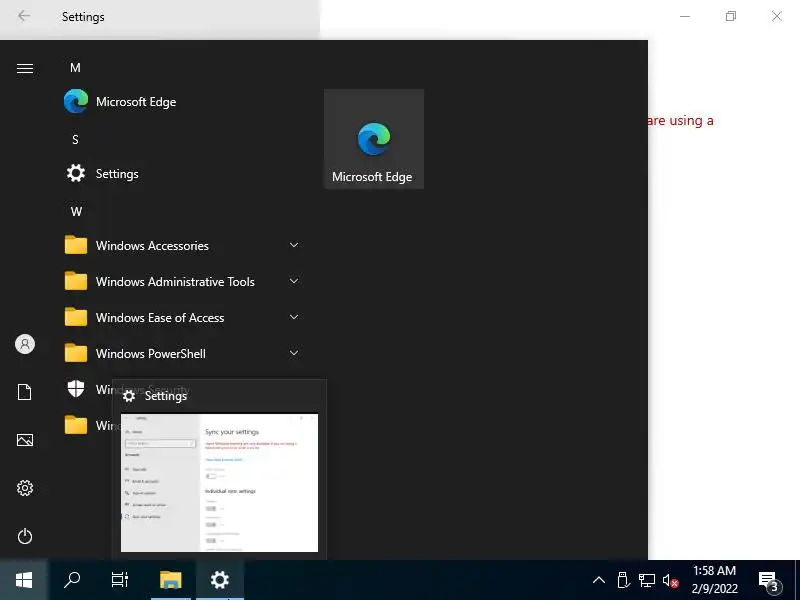Open File Explorer from taskbar

[x=171, y=580]
